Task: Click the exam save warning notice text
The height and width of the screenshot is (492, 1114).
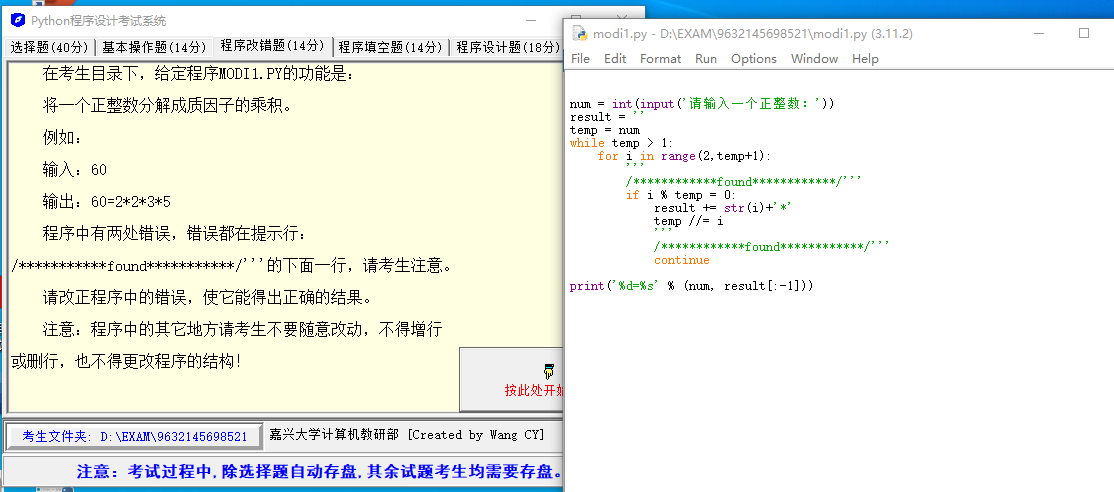Action: click(320, 472)
